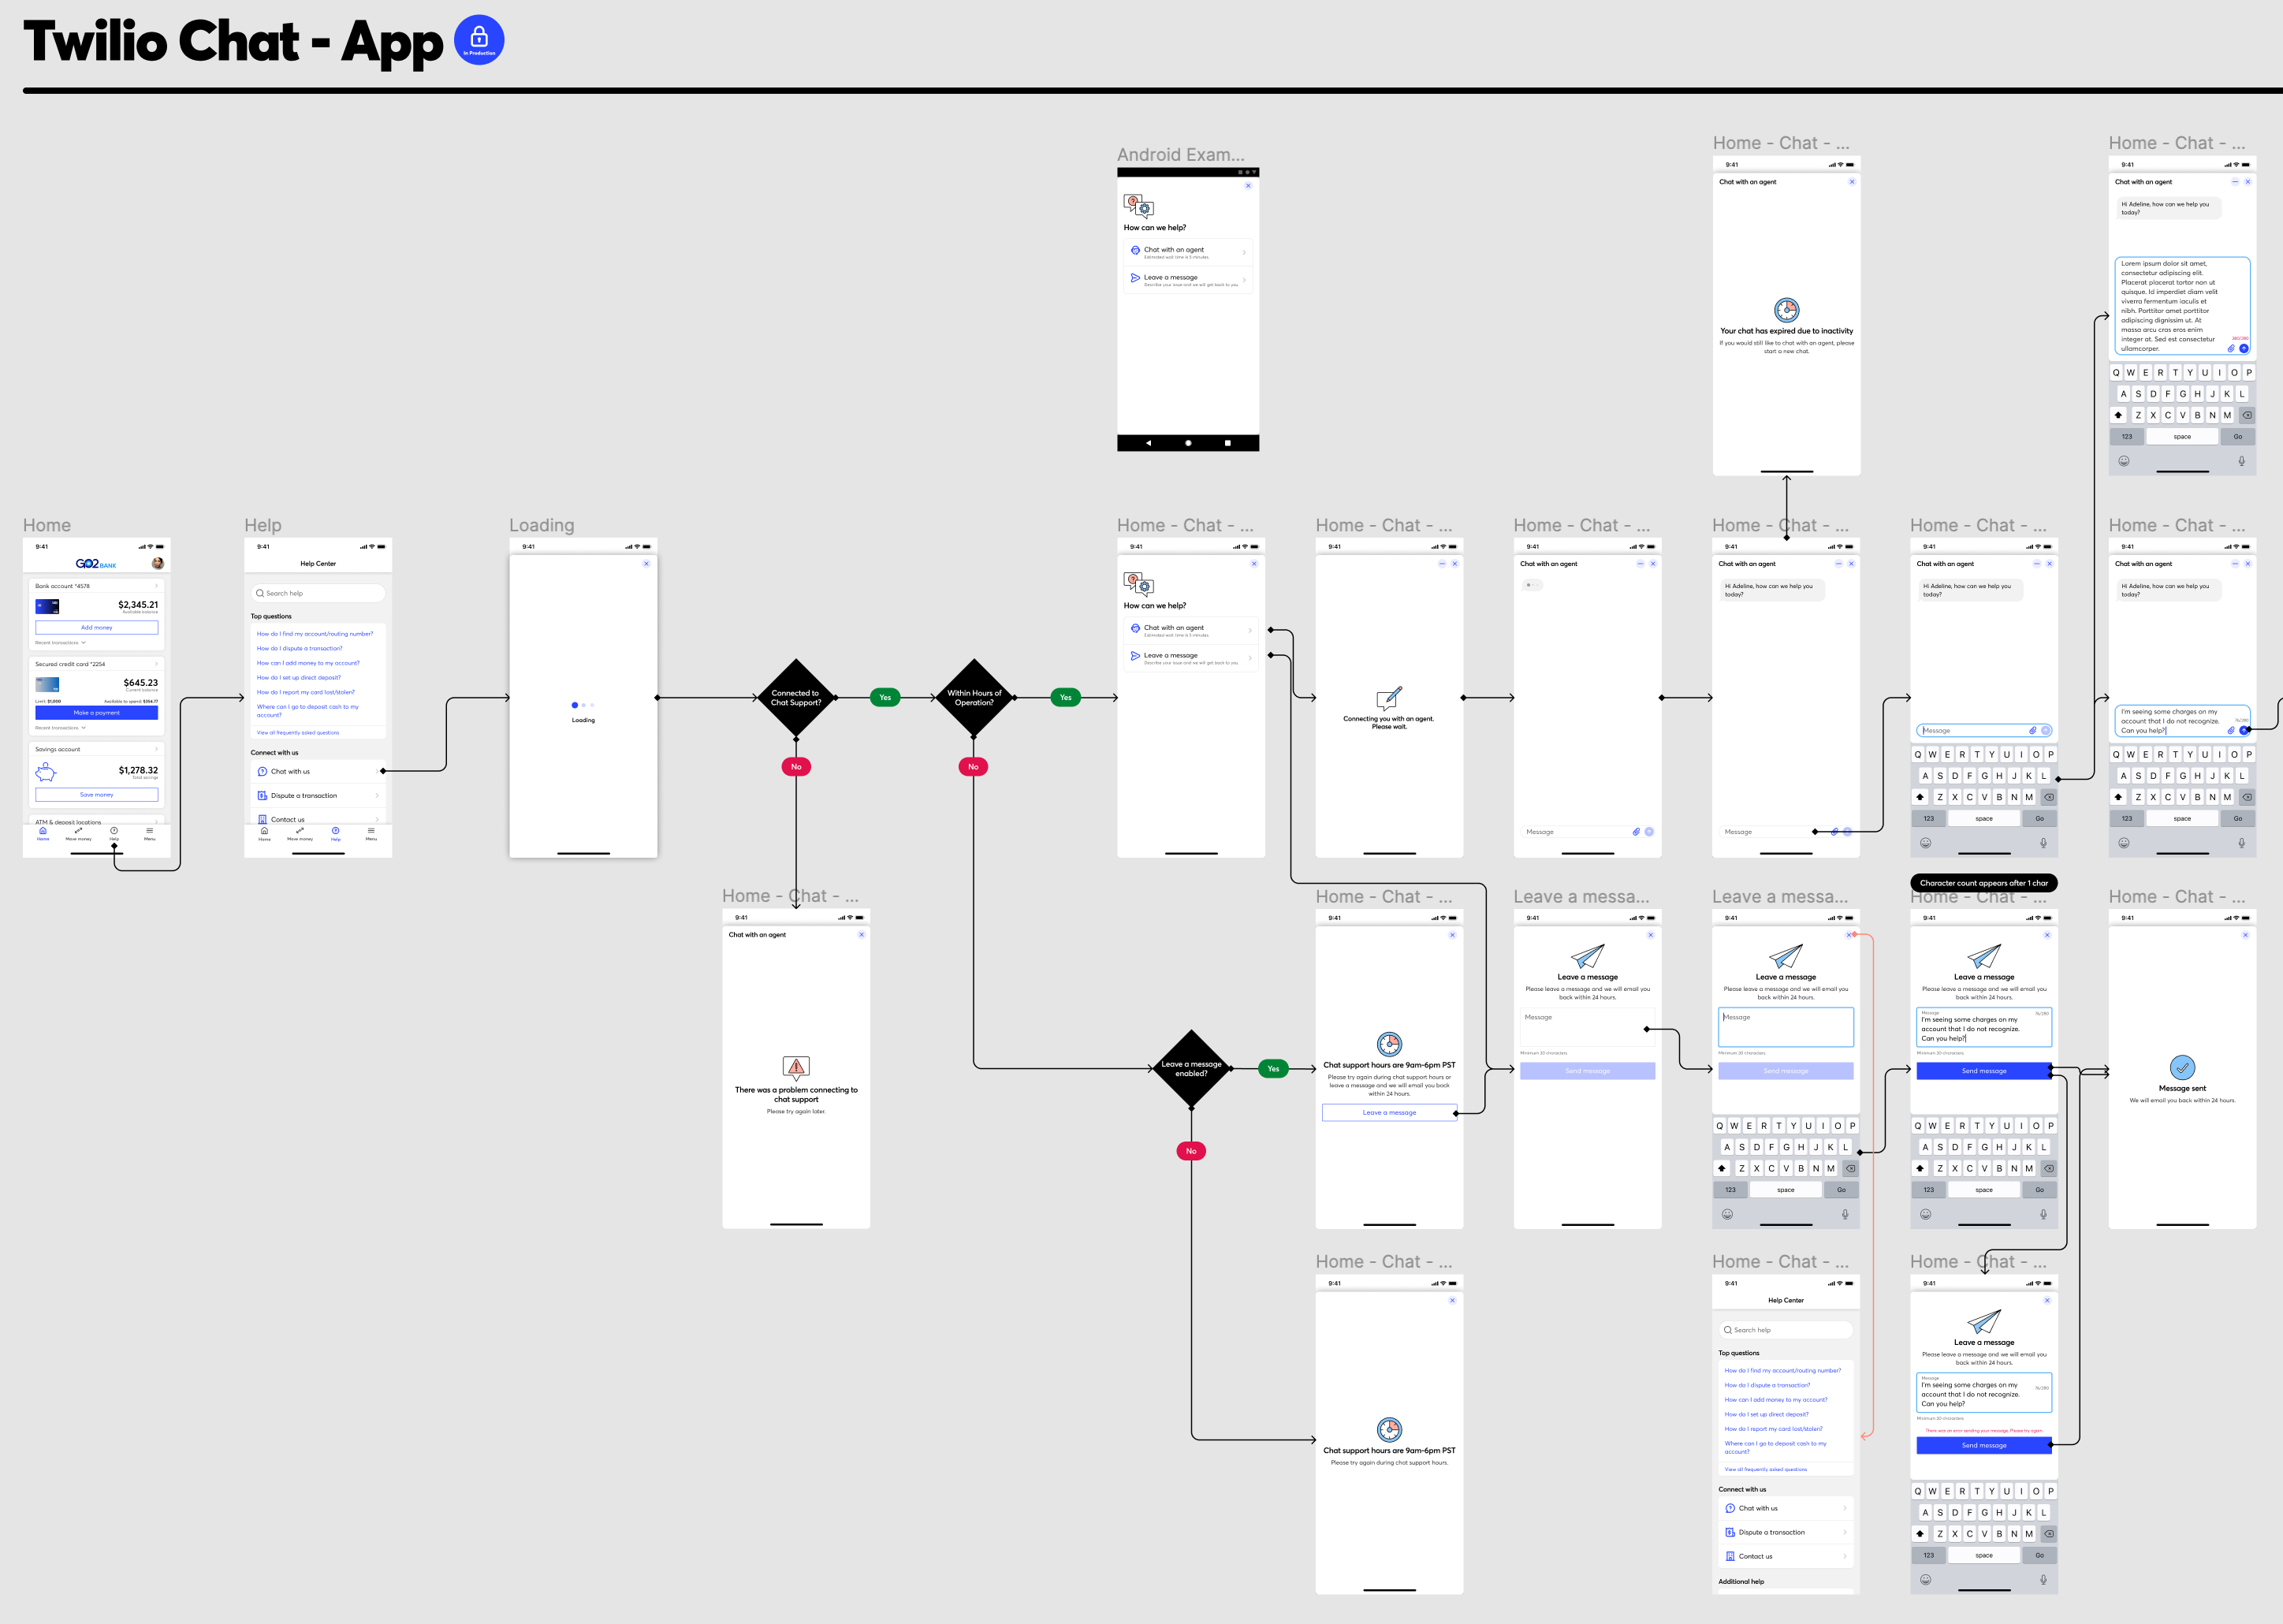
Task: Click the pencil chat icon on Connecting screen
Action: [1389, 698]
